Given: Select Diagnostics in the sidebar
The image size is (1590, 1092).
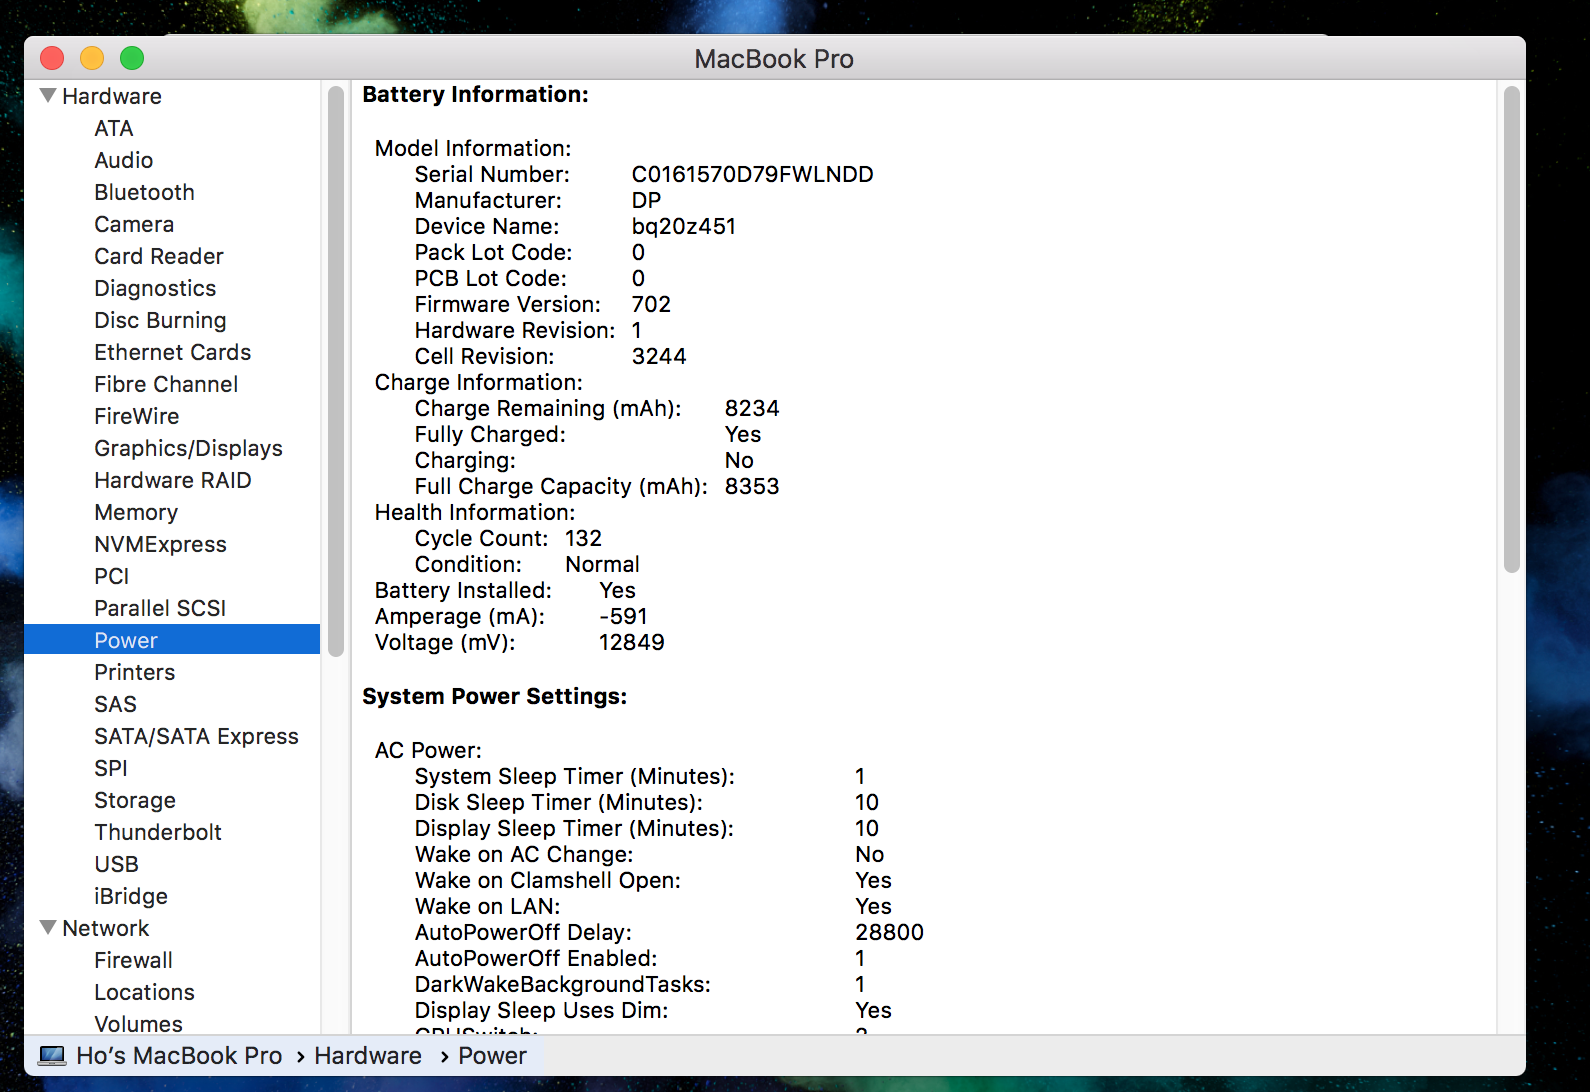Looking at the screenshot, I should click(x=155, y=288).
